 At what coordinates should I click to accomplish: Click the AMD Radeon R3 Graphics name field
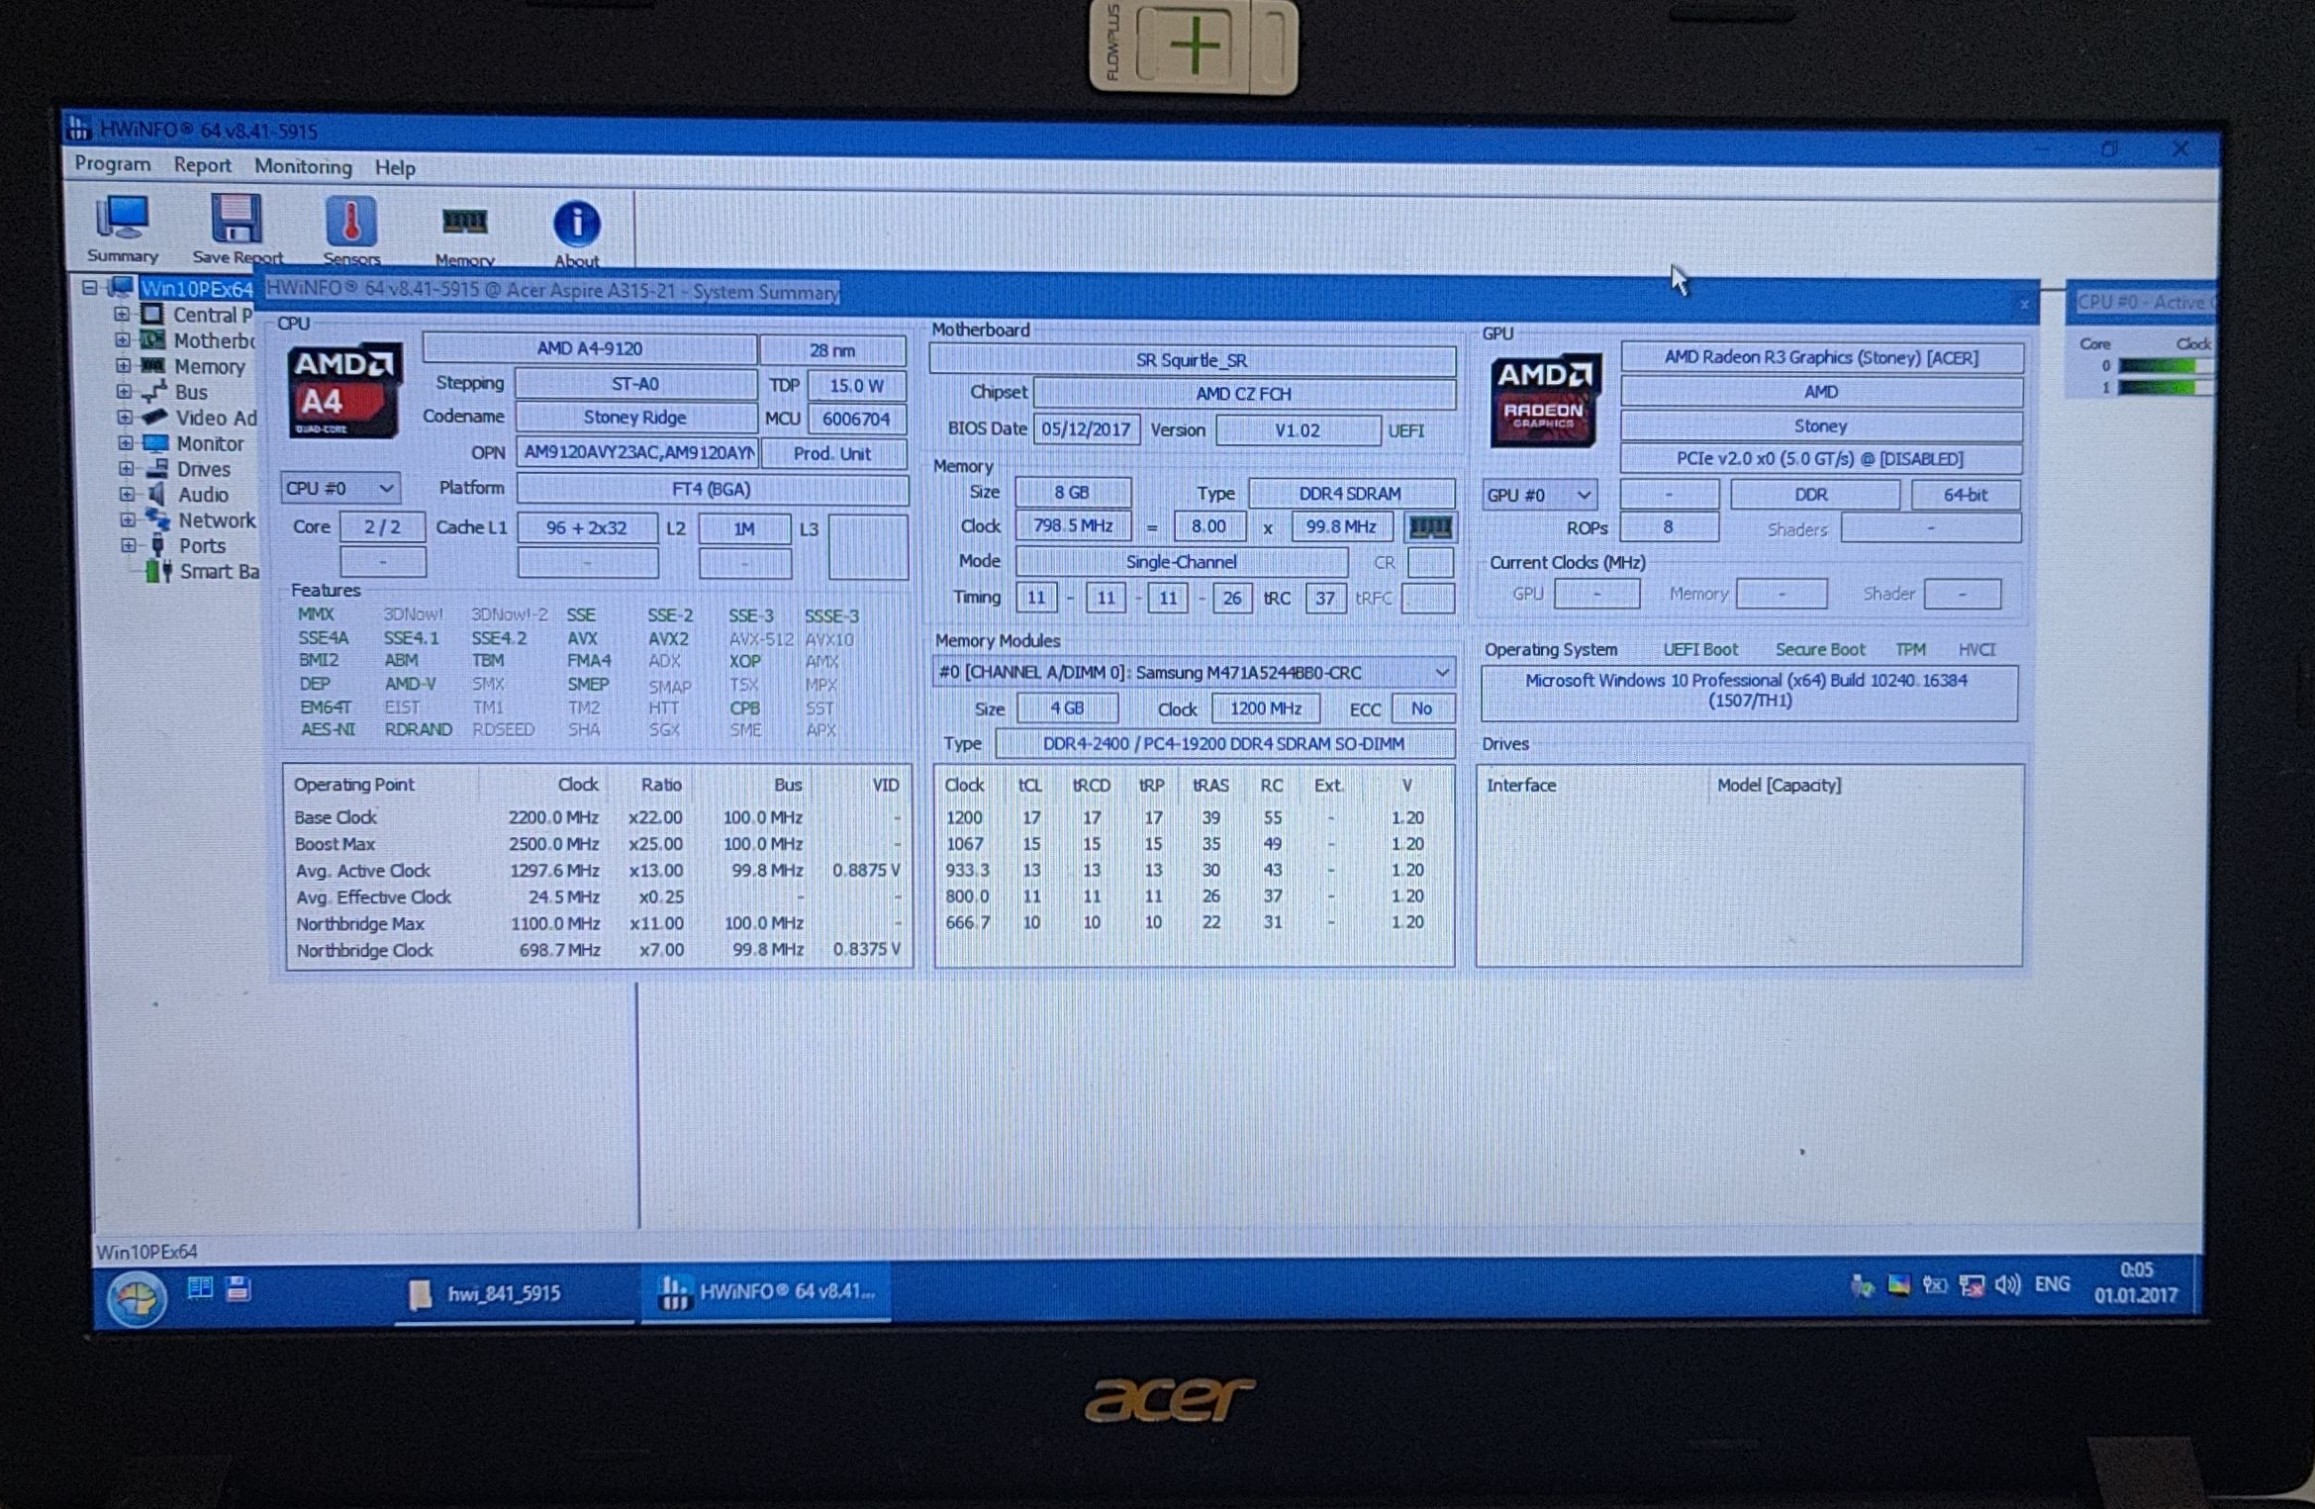point(1821,357)
